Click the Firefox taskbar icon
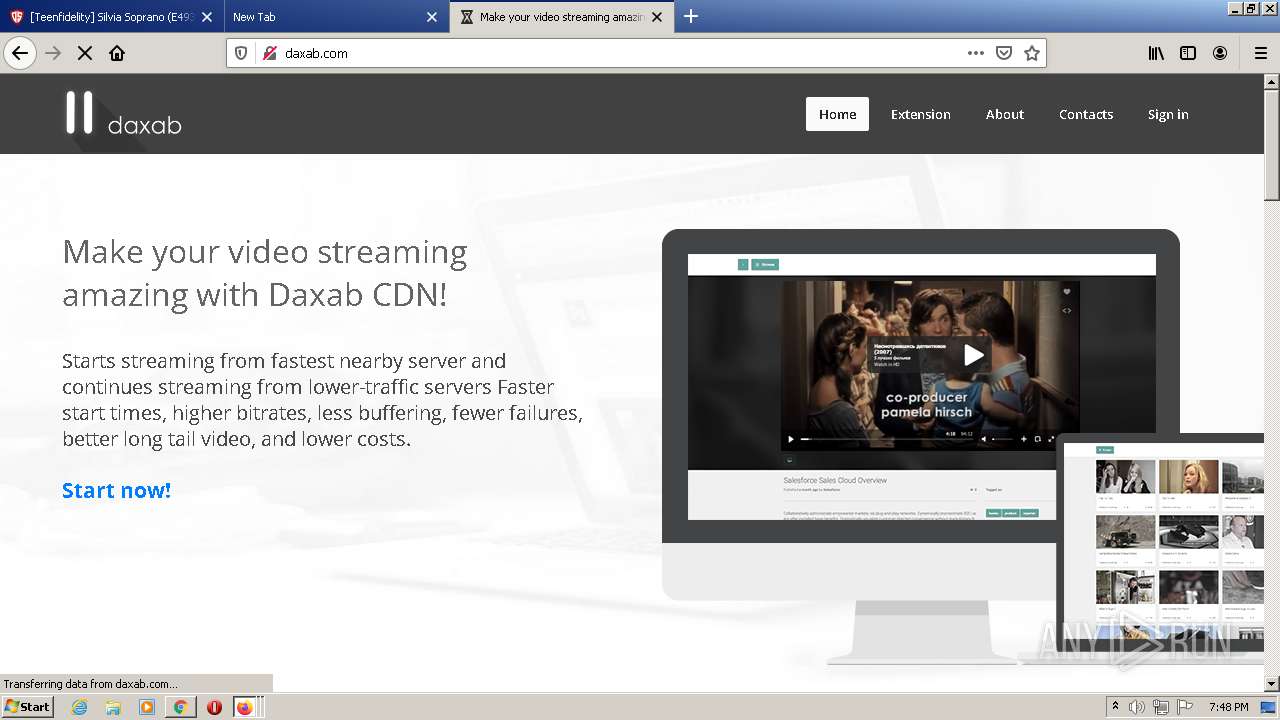The height and width of the screenshot is (720, 1280). coord(245,707)
